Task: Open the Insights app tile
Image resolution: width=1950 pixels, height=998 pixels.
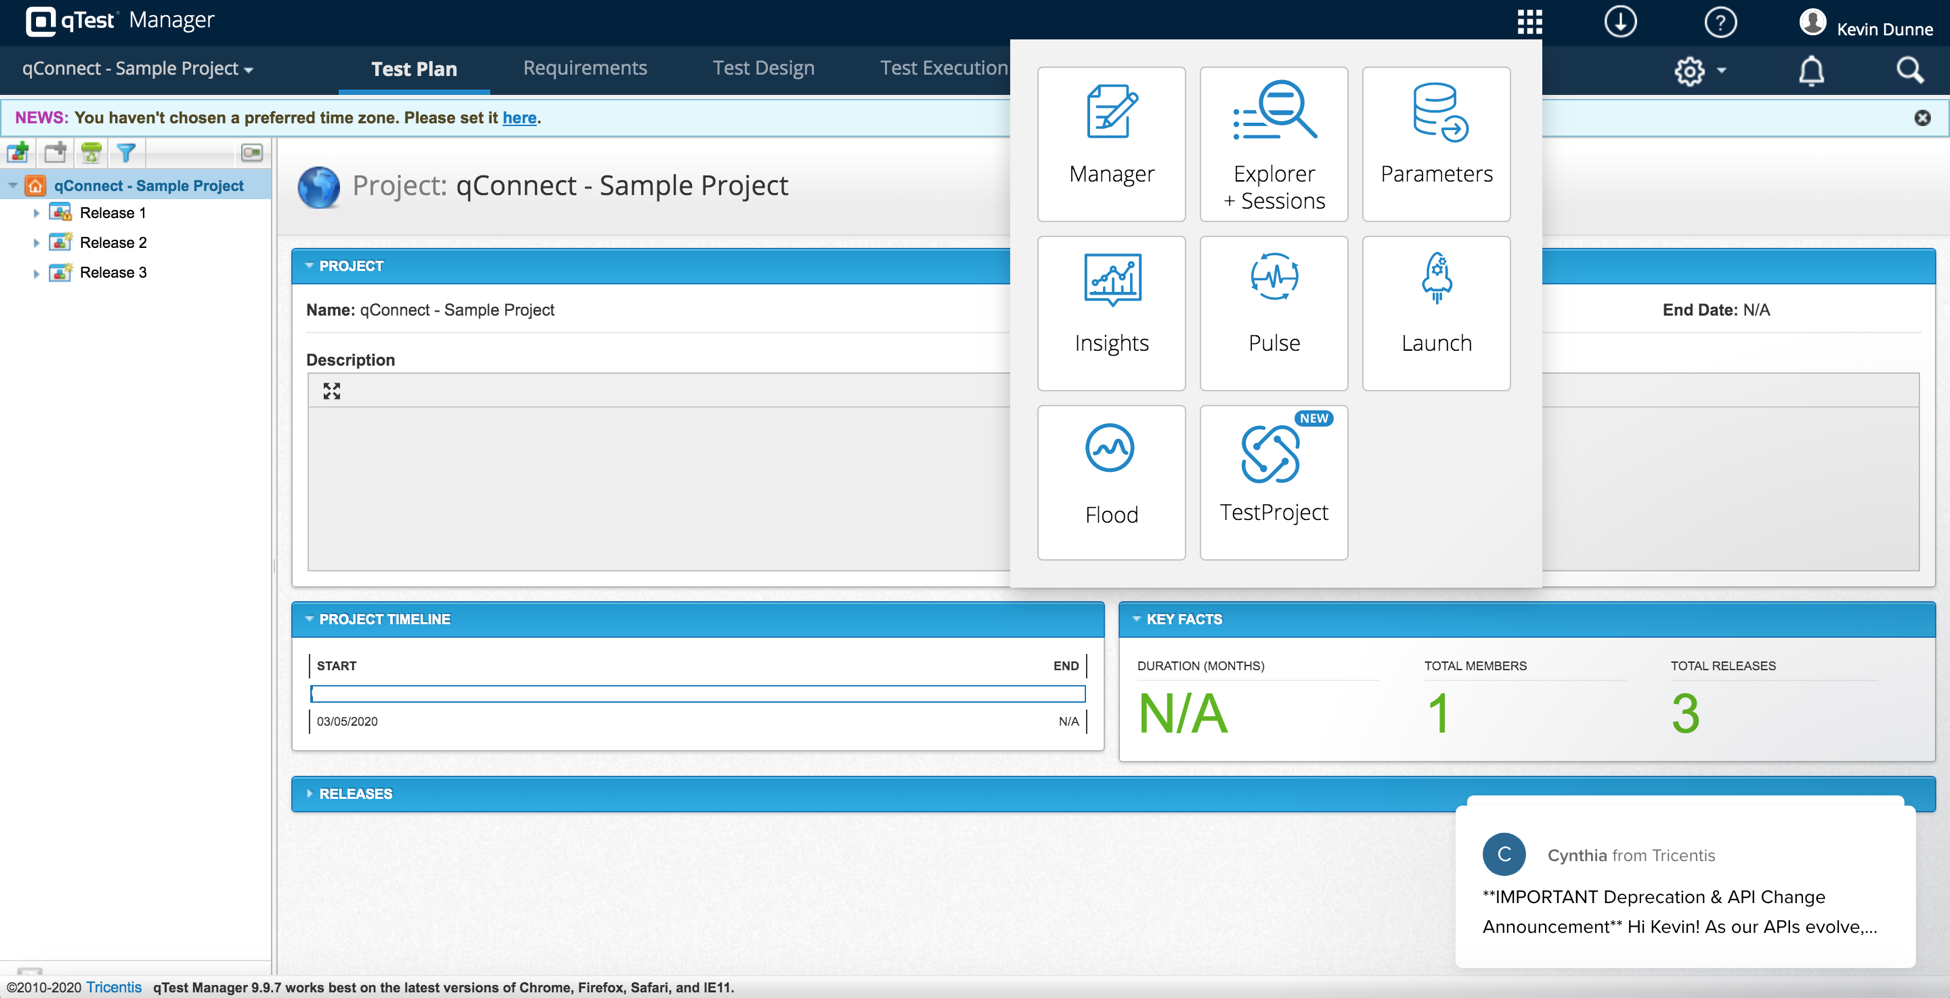Action: click(x=1111, y=313)
